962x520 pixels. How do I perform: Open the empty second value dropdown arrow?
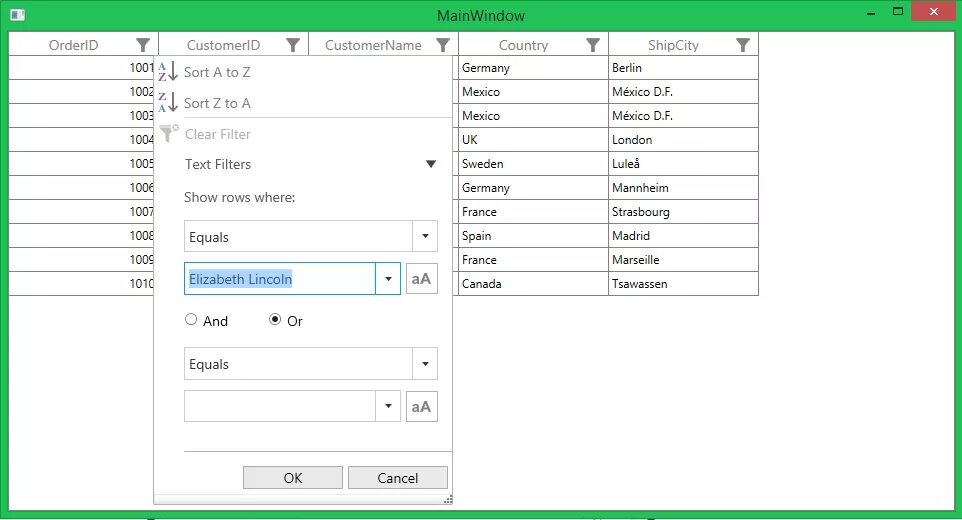coord(388,407)
